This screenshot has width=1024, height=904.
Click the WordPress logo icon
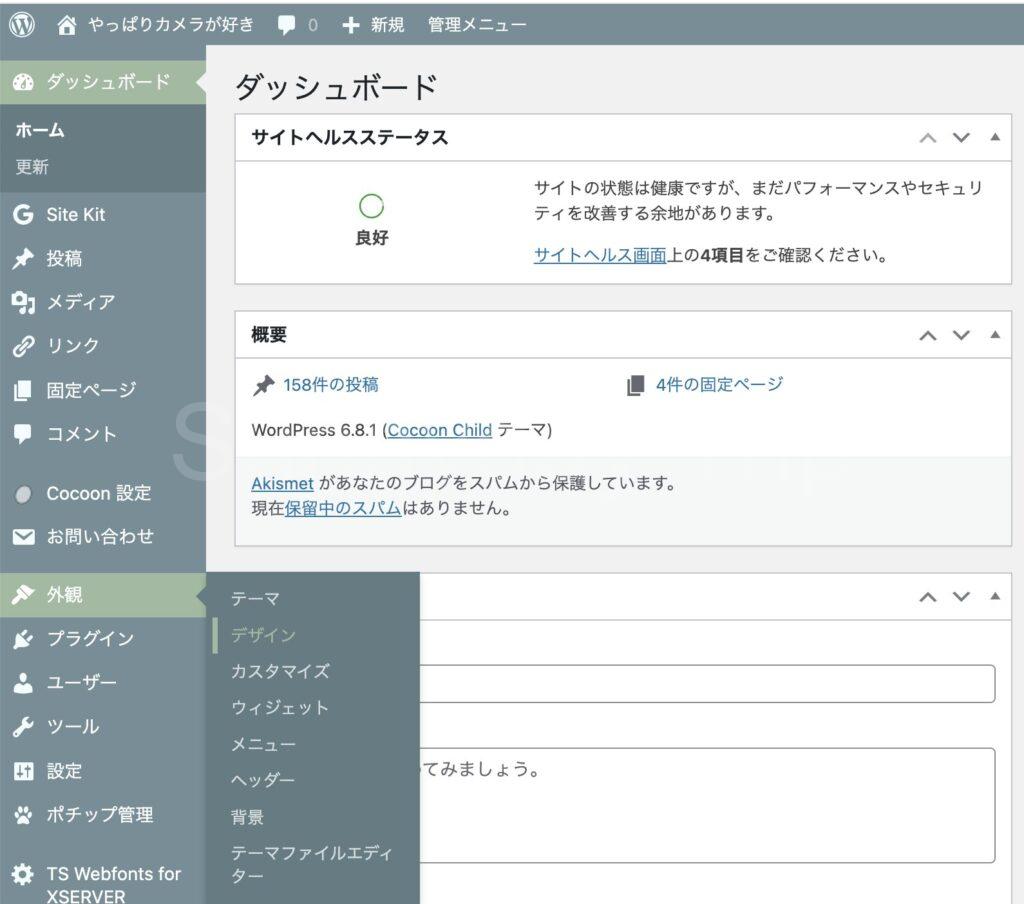point(22,25)
